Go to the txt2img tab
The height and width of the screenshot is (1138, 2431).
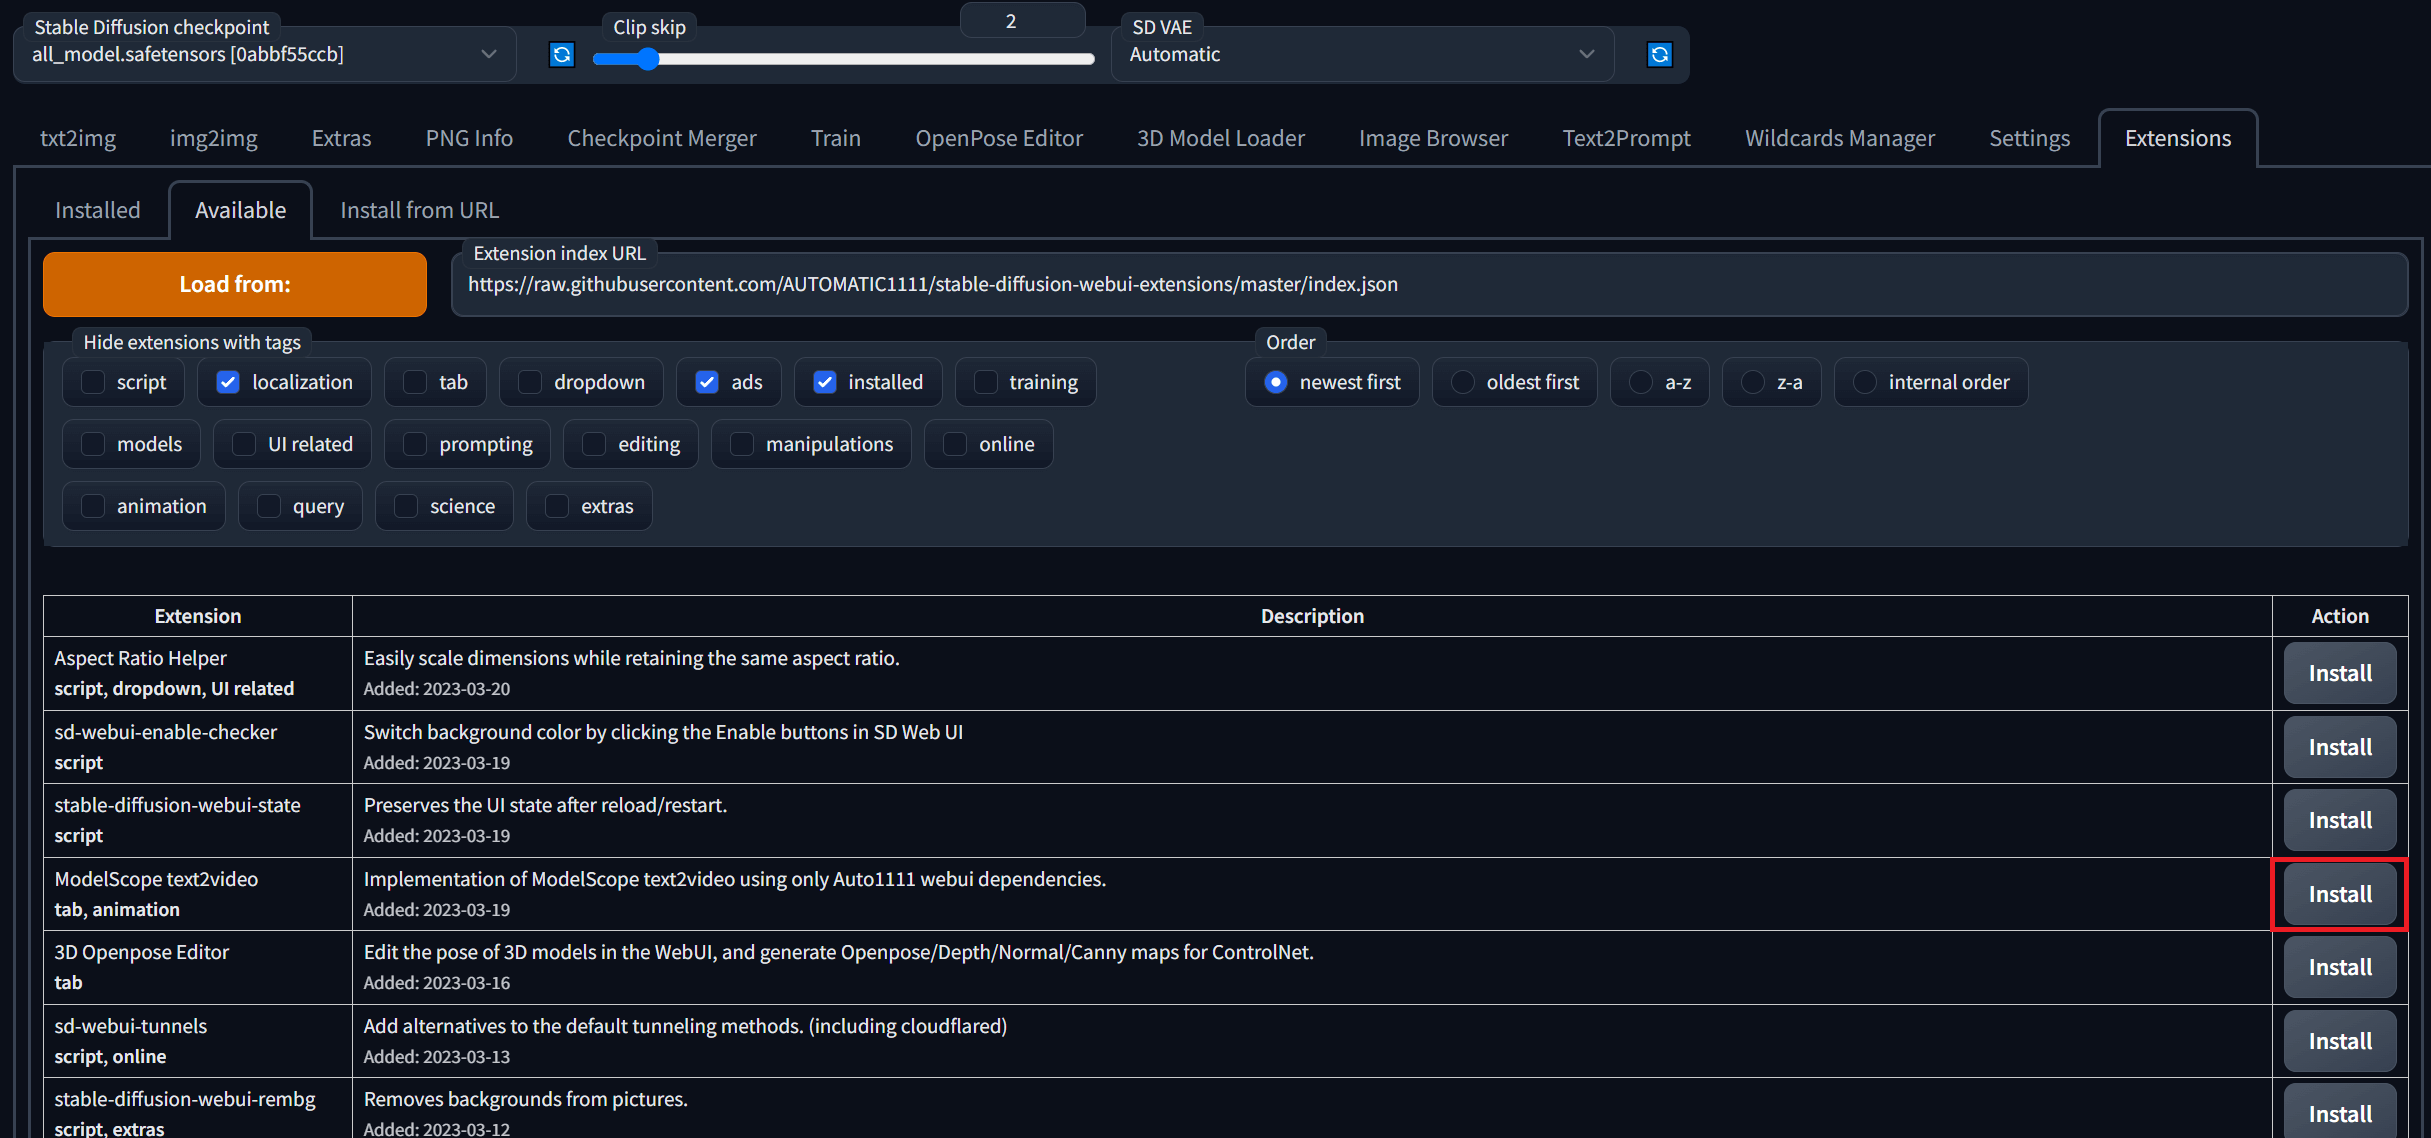(78, 138)
